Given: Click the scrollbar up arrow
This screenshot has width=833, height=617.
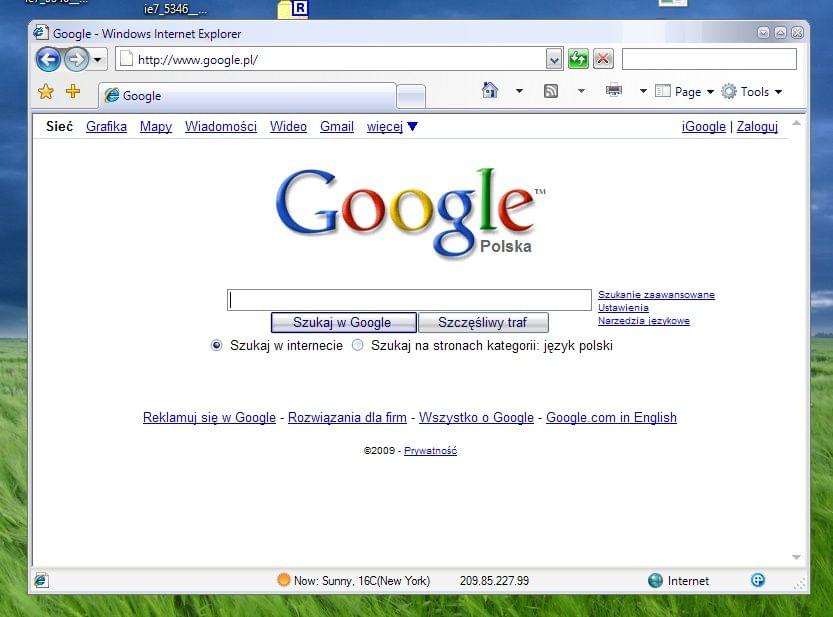Looking at the screenshot, I should (796, 123).
